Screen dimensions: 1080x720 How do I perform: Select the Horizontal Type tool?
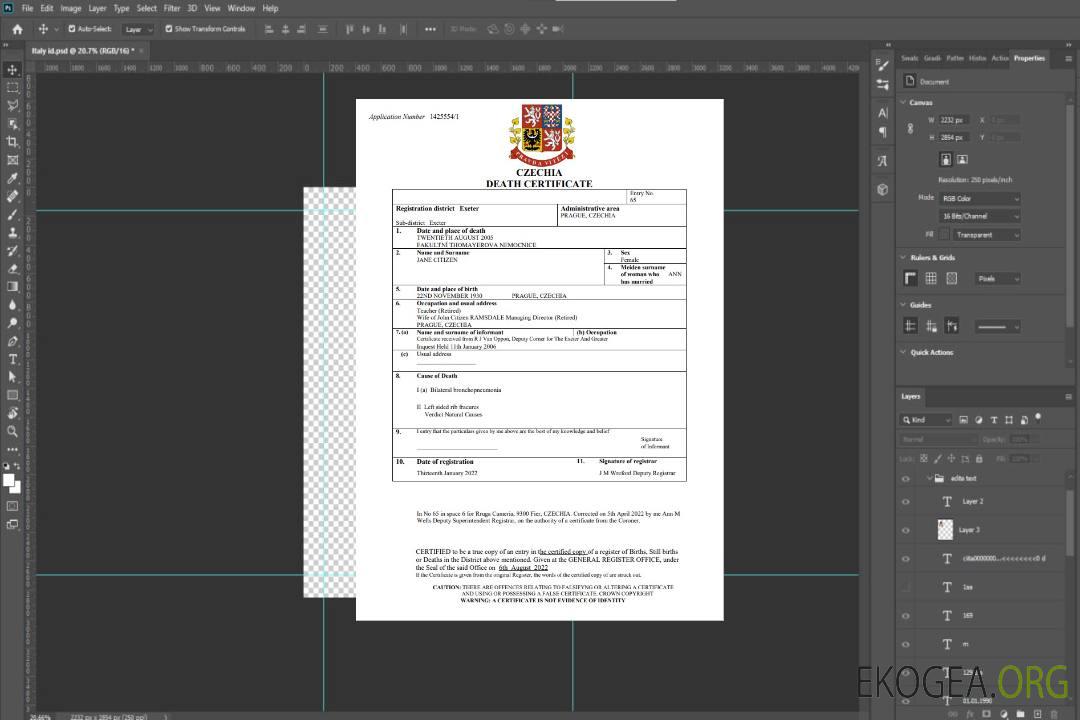point(12,359)
